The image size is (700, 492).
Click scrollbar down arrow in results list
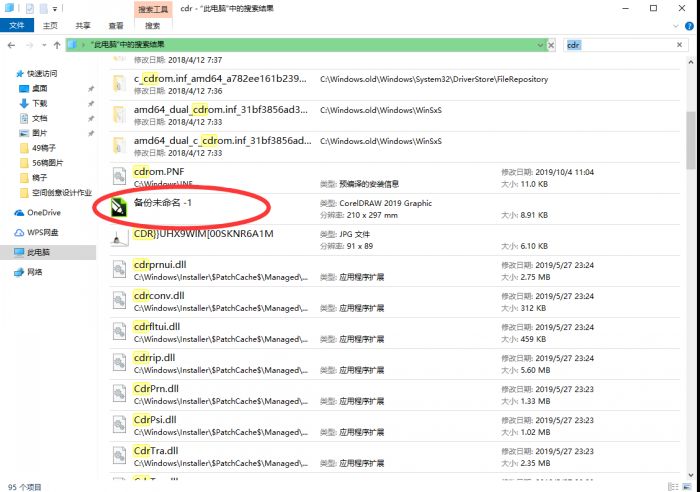coord(691,475)
